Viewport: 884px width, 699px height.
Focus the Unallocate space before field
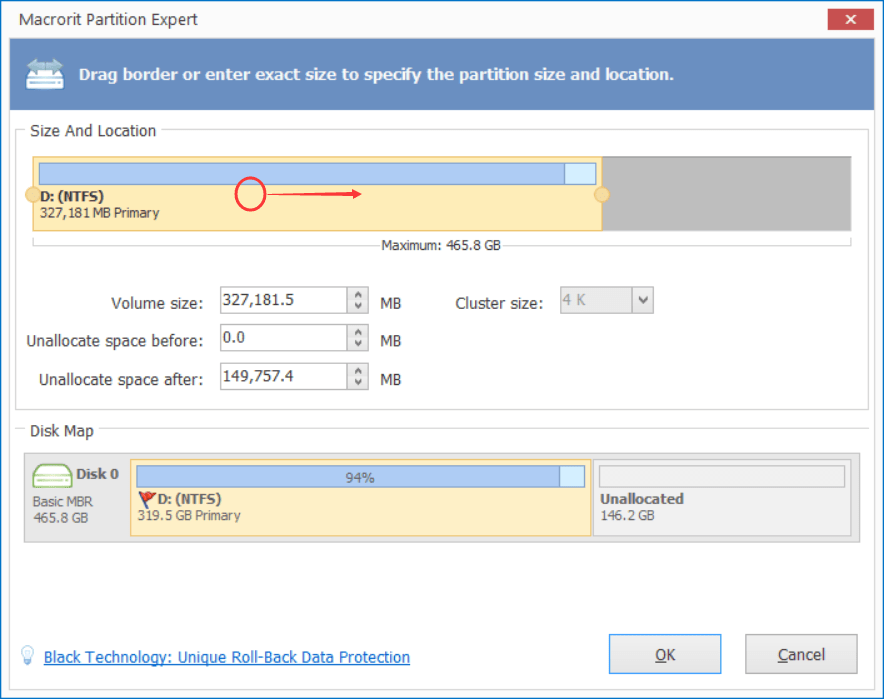point(284,338)
